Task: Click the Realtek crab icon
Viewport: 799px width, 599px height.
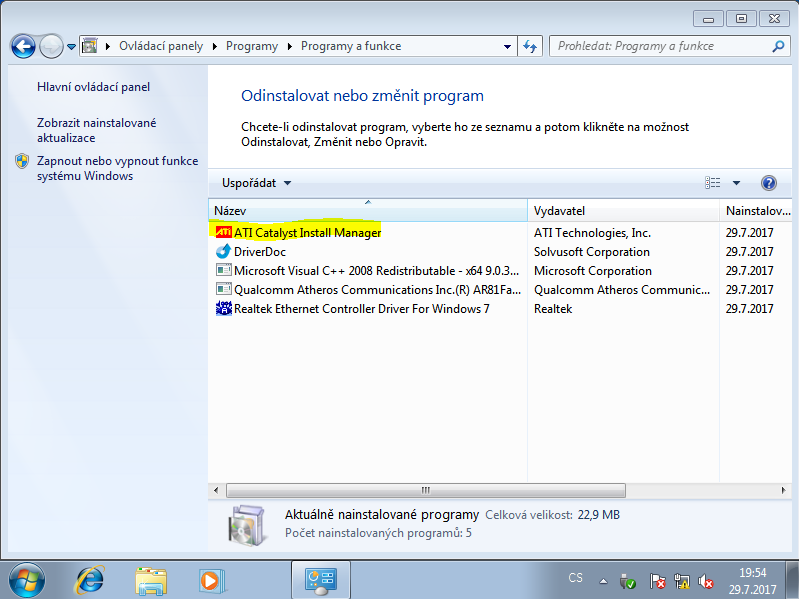Action: (x=223, y=308)
